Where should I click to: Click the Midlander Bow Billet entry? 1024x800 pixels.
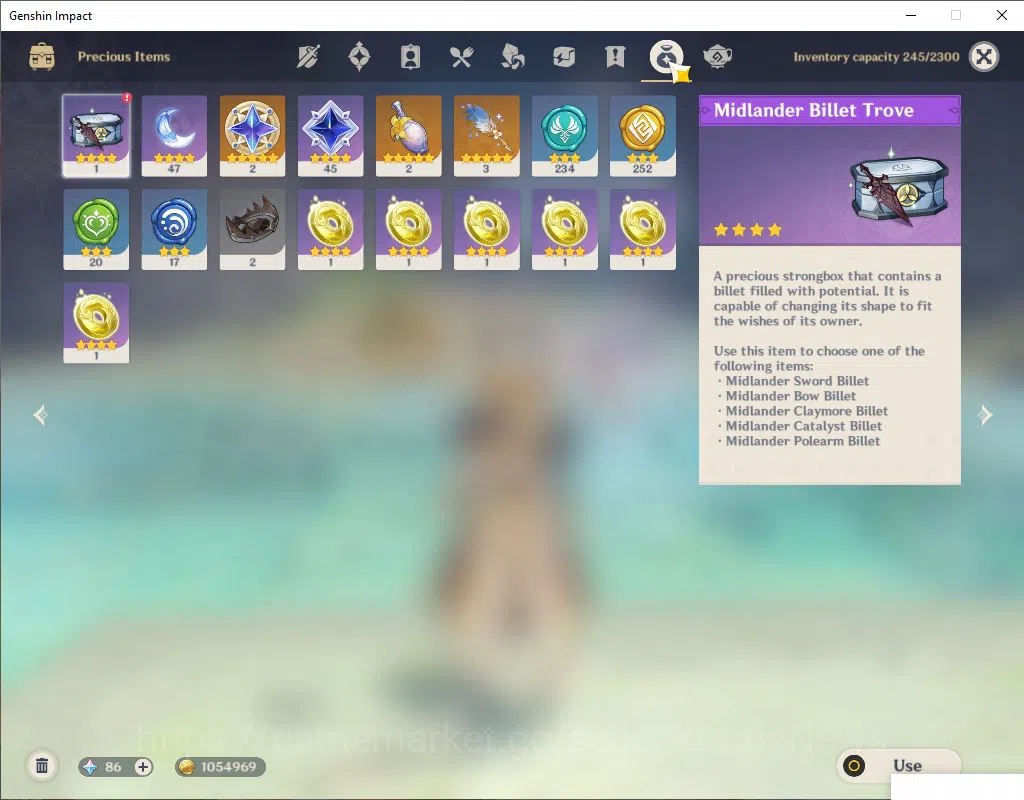790,396
